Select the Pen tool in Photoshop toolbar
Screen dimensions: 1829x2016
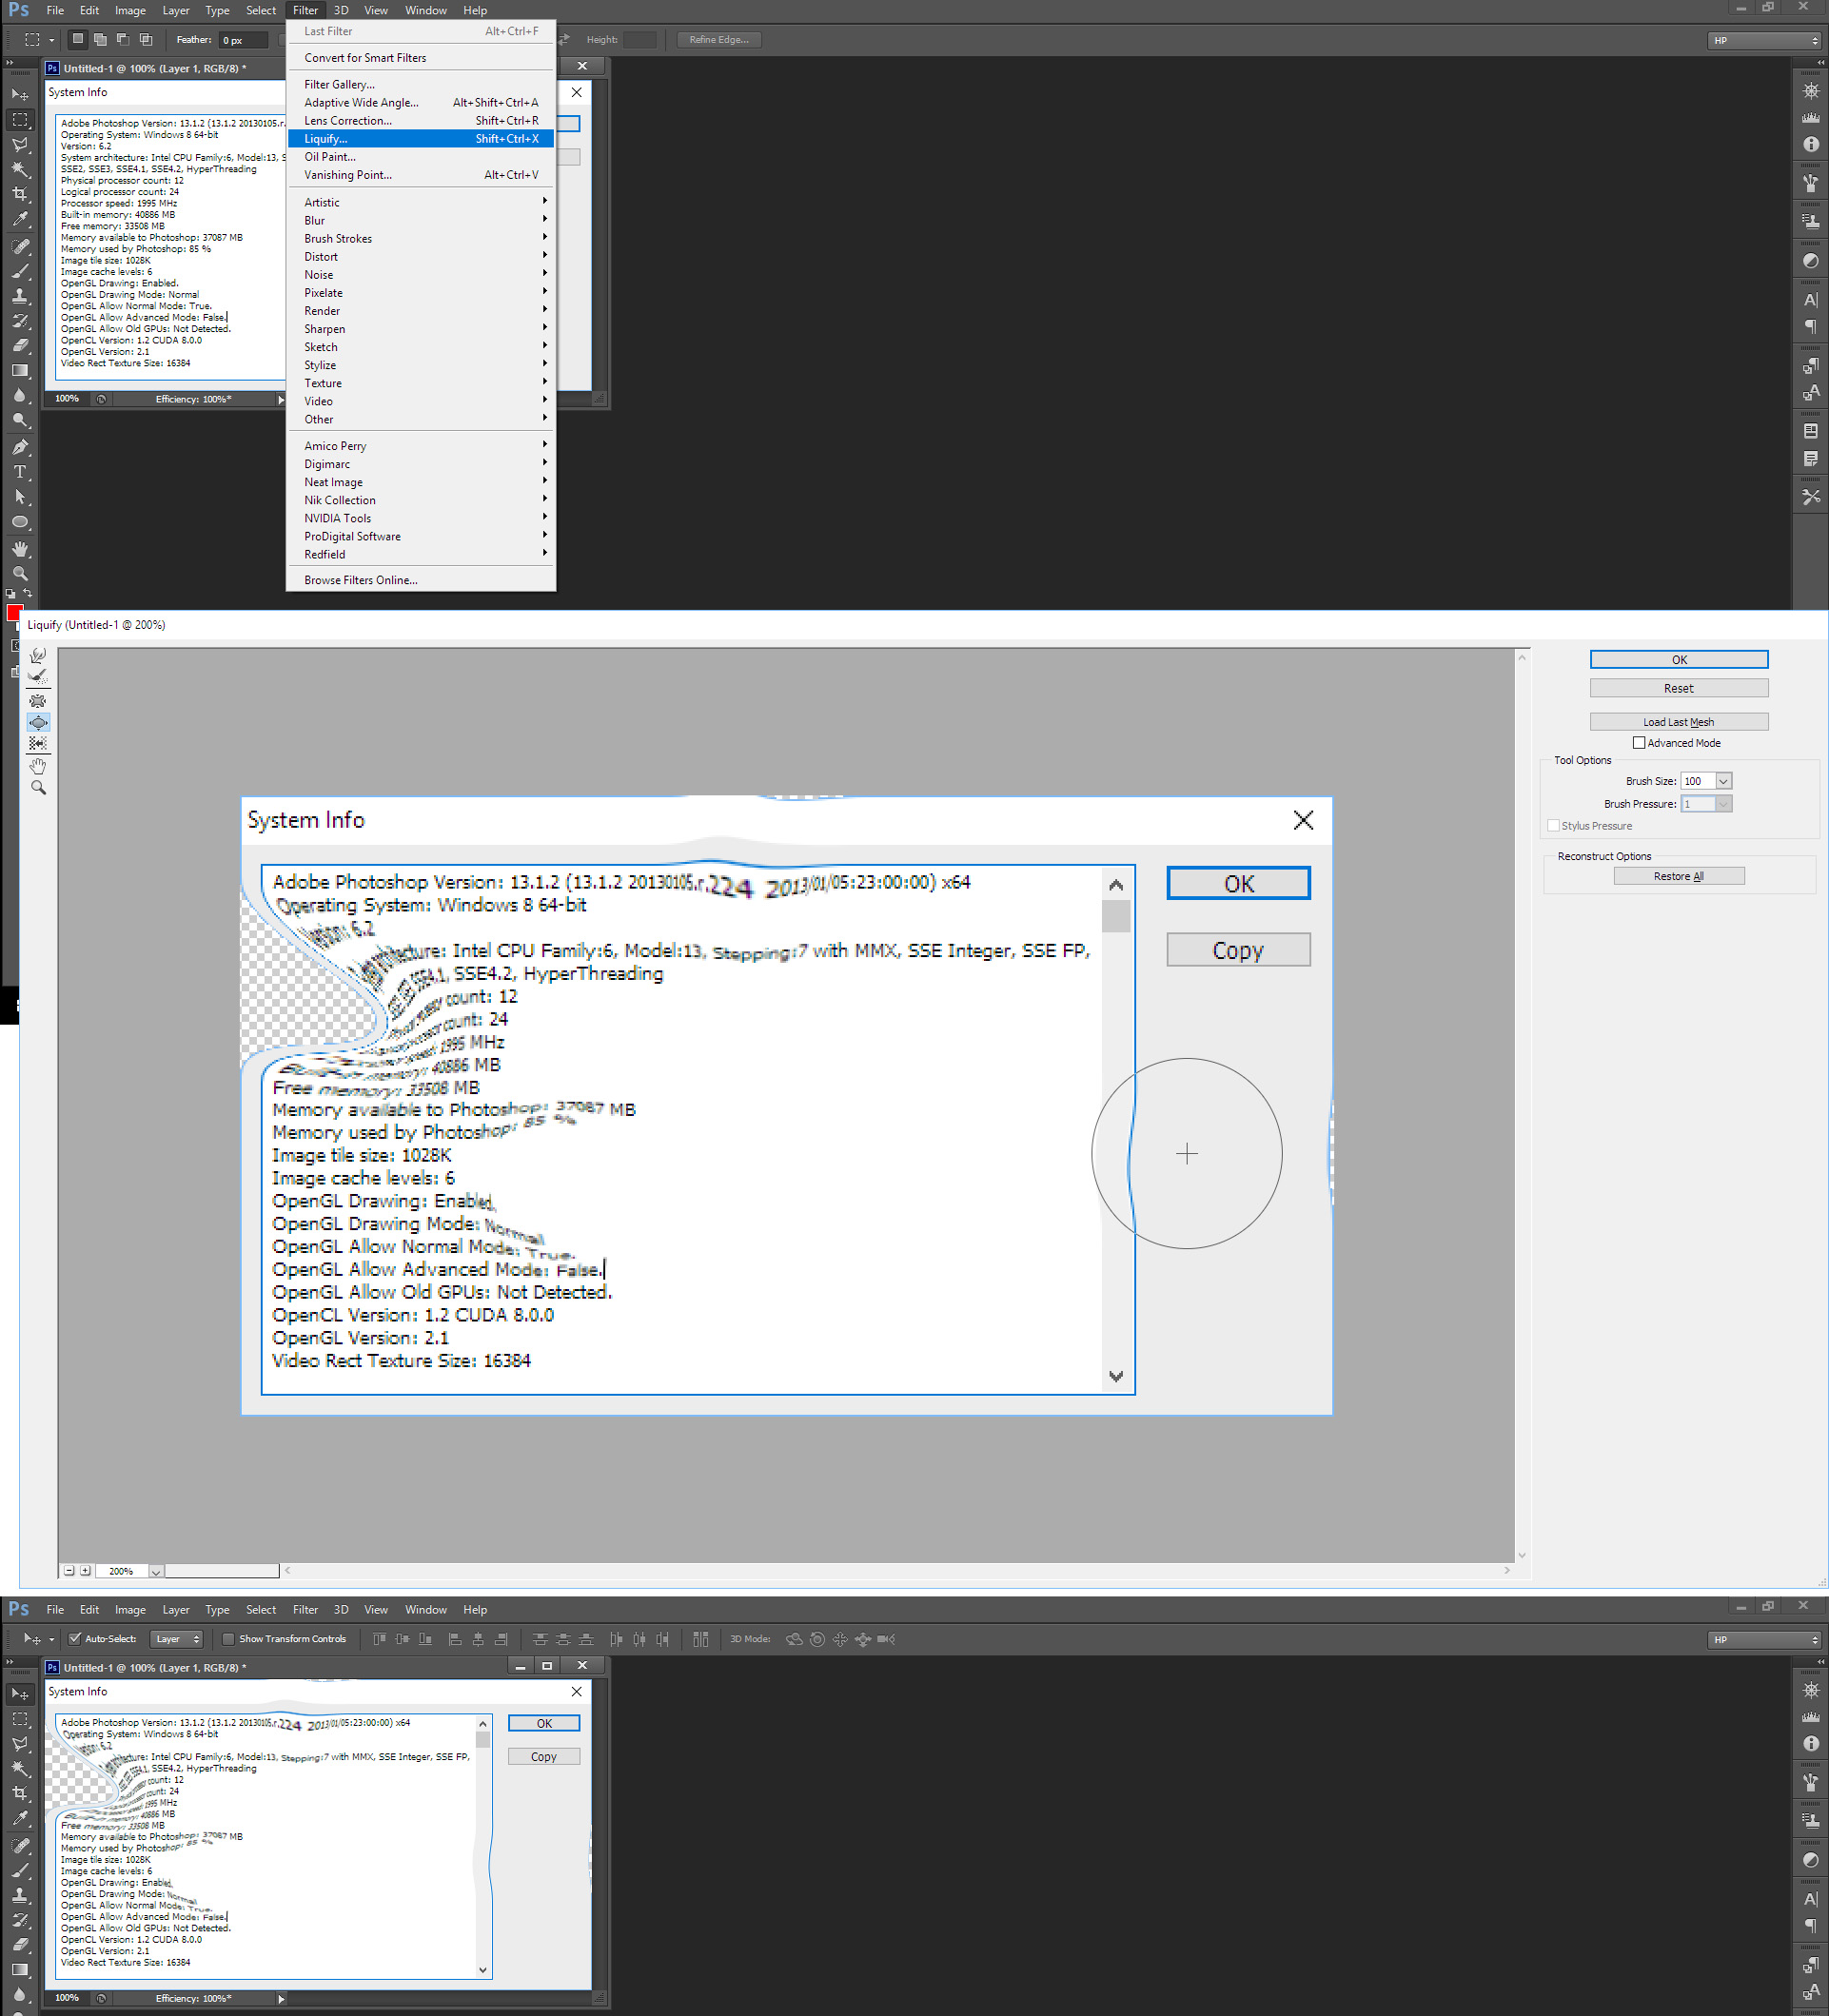tap(20, 447)
